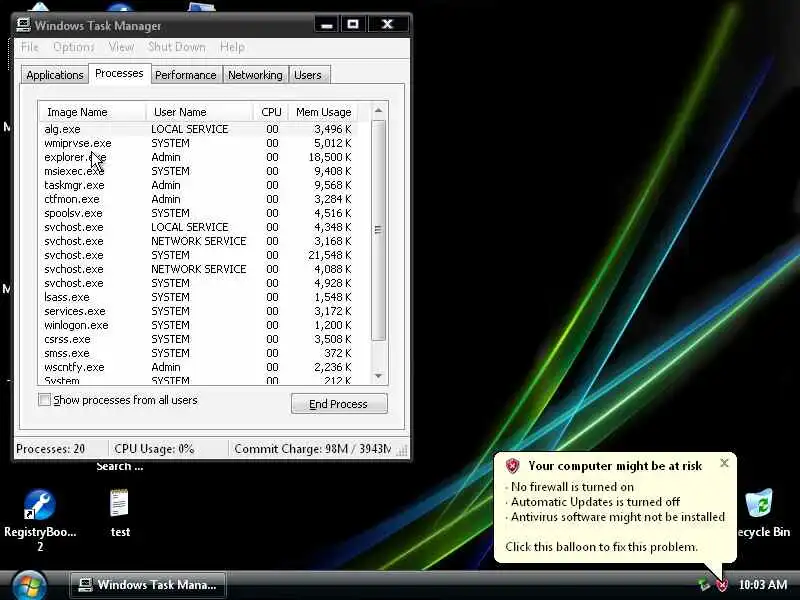Viewport: 800px width, 600px height.
Task: Open the Help menu
Action: [x=232, y=47]
